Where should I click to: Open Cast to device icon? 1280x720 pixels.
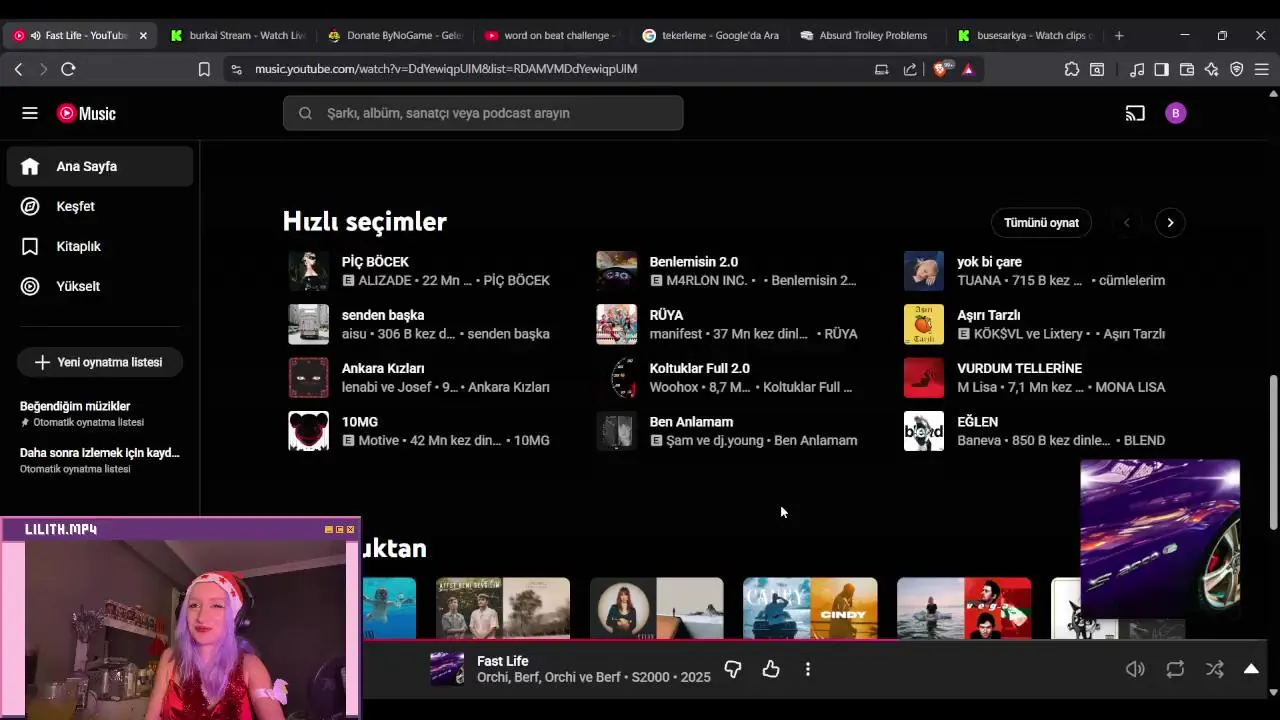1135,113
